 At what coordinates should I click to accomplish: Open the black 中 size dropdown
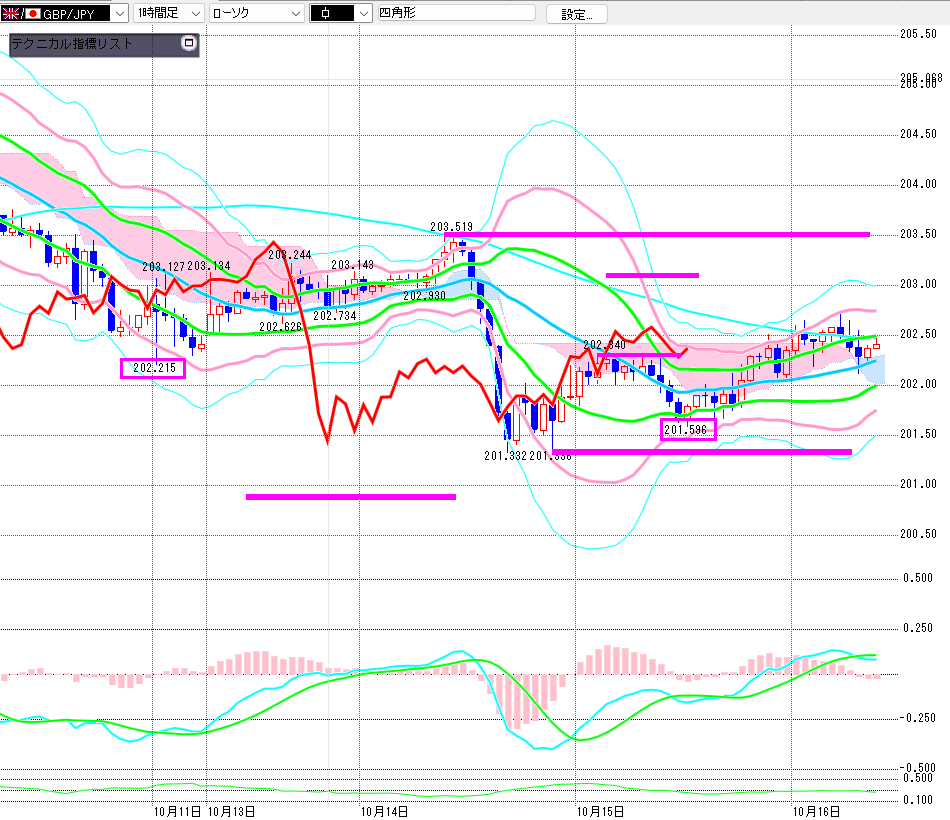coord(338,13)
